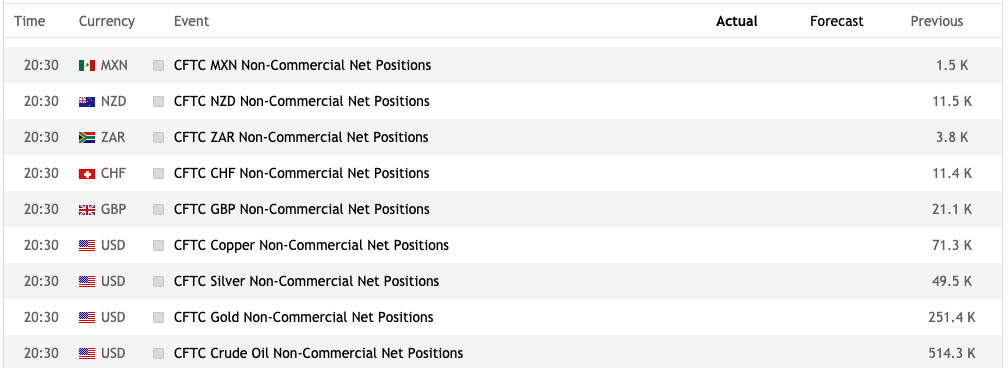The width and height of the screenshot is (1008, 368).
Task: Open CFTC Gold Non-Commercial Net Positions event
Action: (303, 317)
